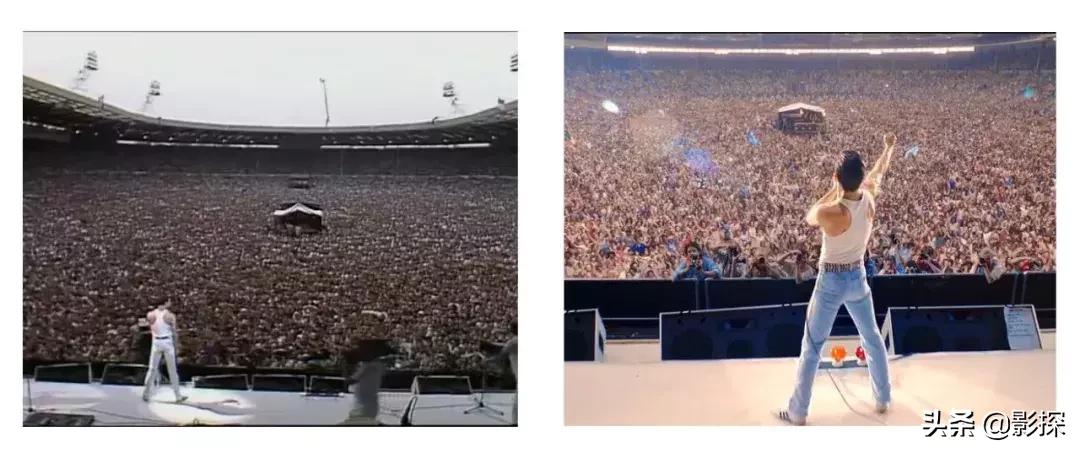Image resolution: width=1080 pixels, height=453 pixels.
Task: Select the mixing tower in the right crowd
Action: (800, 118)
